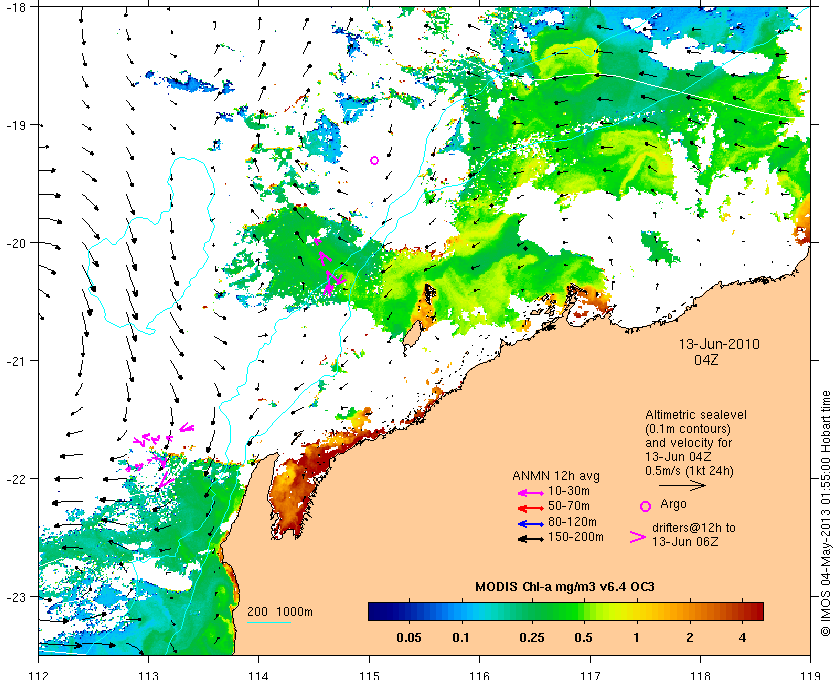Click the 150-200m depth label
The width and height of the screenshot is (840, 680).
click(576, 537)
